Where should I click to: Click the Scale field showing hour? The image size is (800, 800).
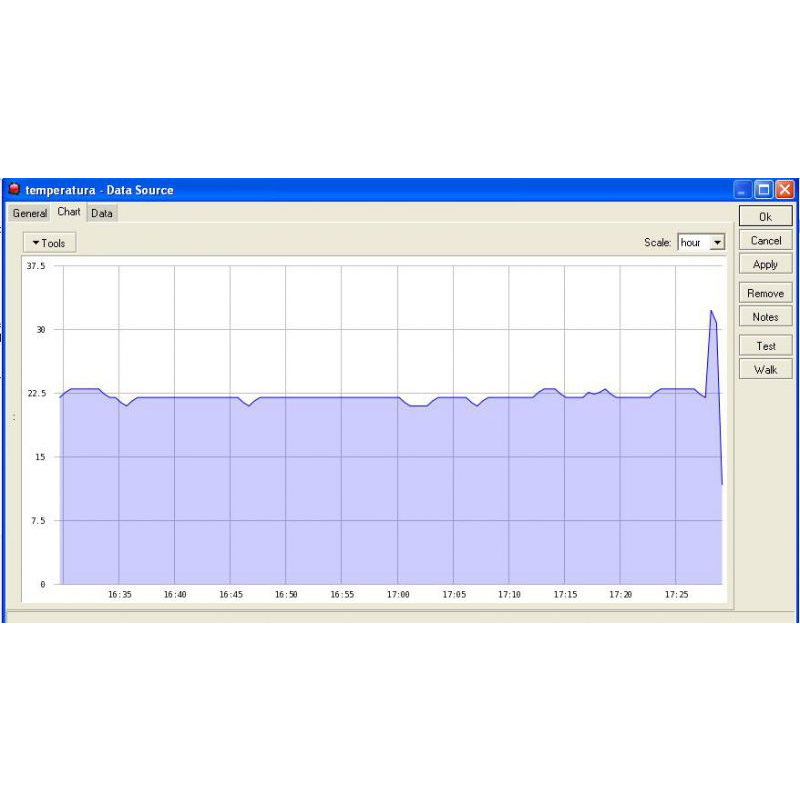point(701,242)
